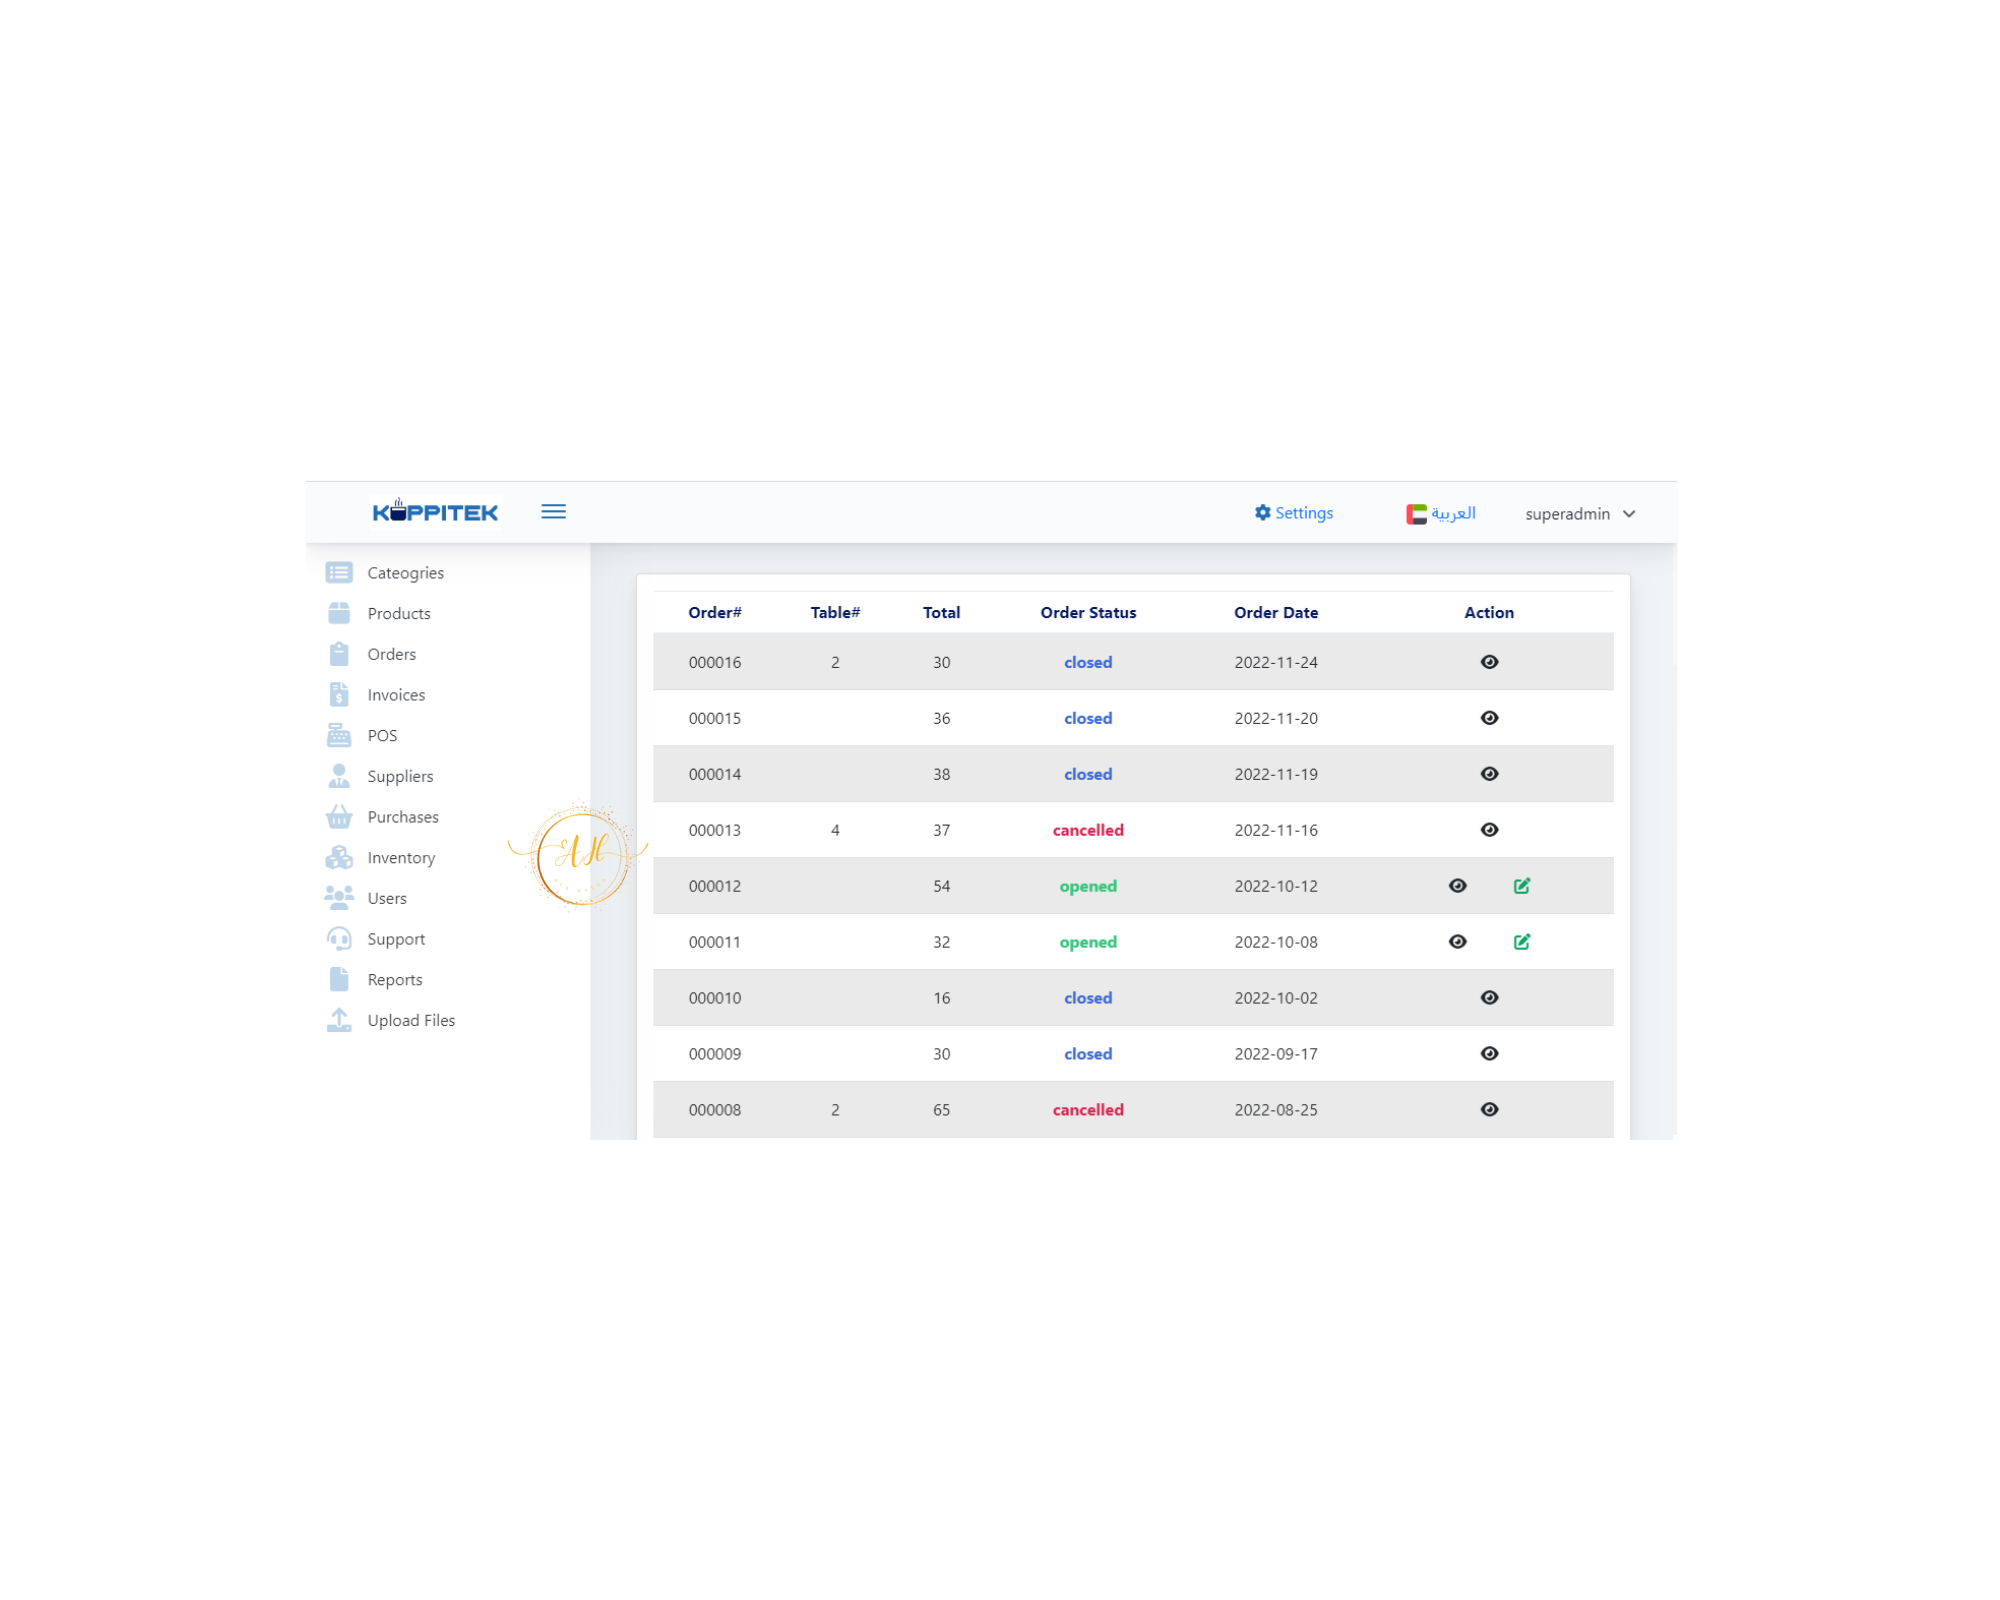Click the Upload Files upload icon
The image size is (2000, 1600).
[x=339, y=1020]
